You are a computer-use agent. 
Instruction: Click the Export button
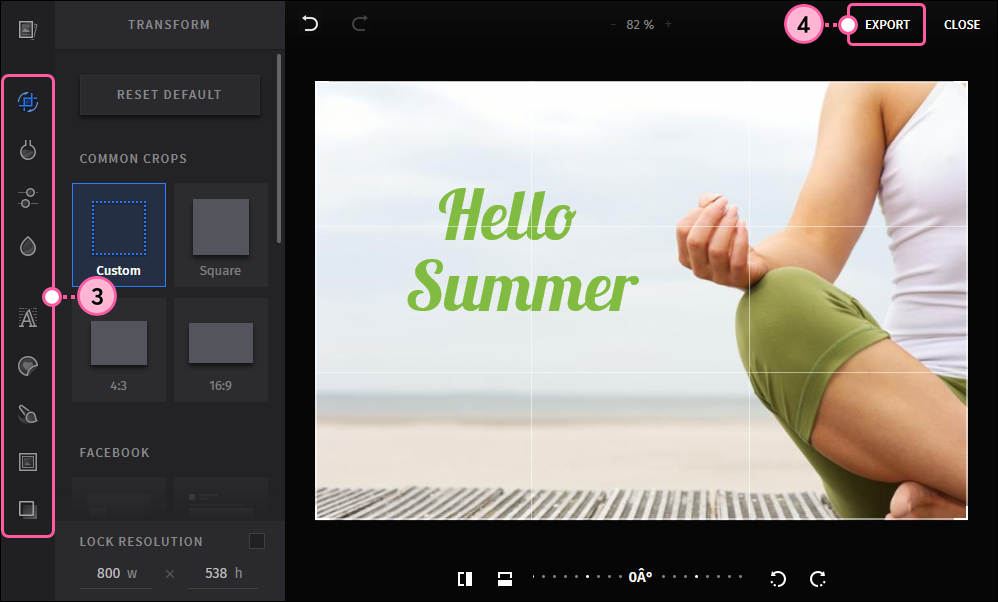coord(886,24)
